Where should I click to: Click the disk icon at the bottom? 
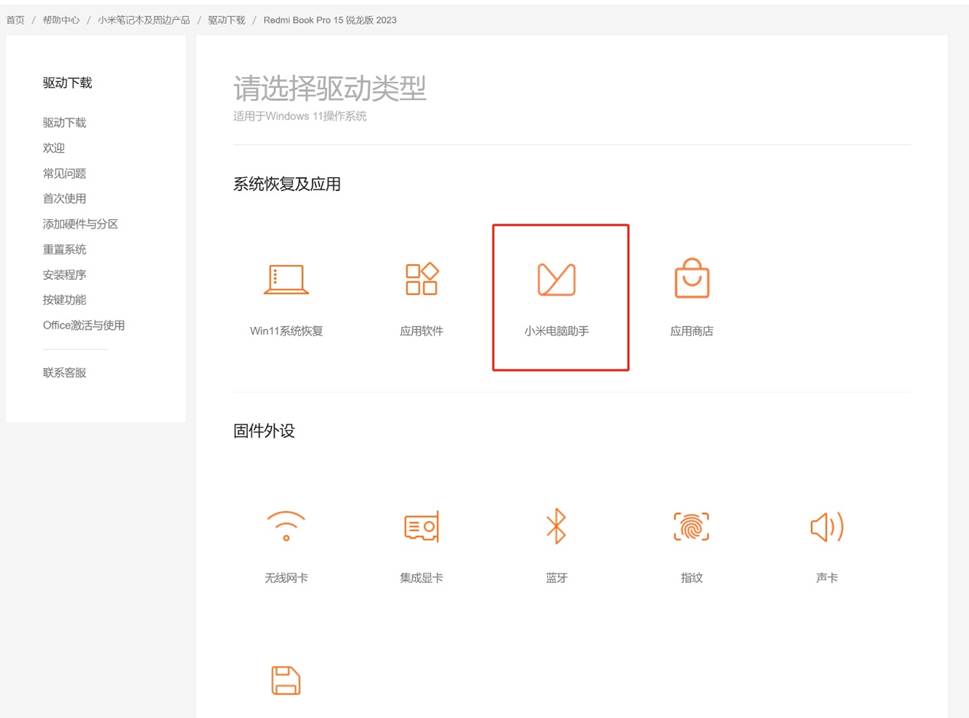coord(284,679)
